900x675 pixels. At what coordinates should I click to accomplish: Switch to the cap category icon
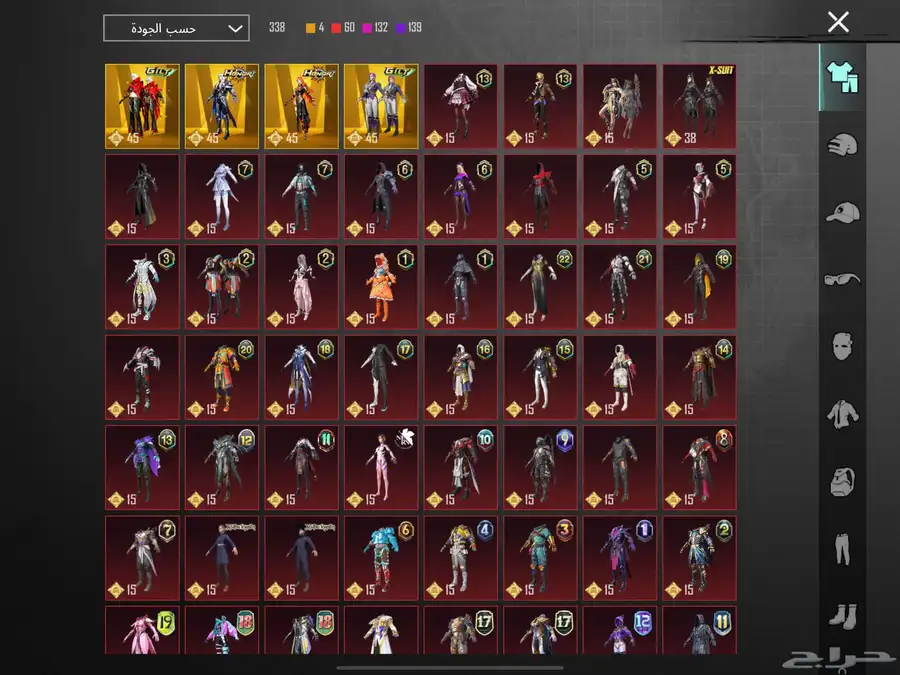click(x=842, y=212)
